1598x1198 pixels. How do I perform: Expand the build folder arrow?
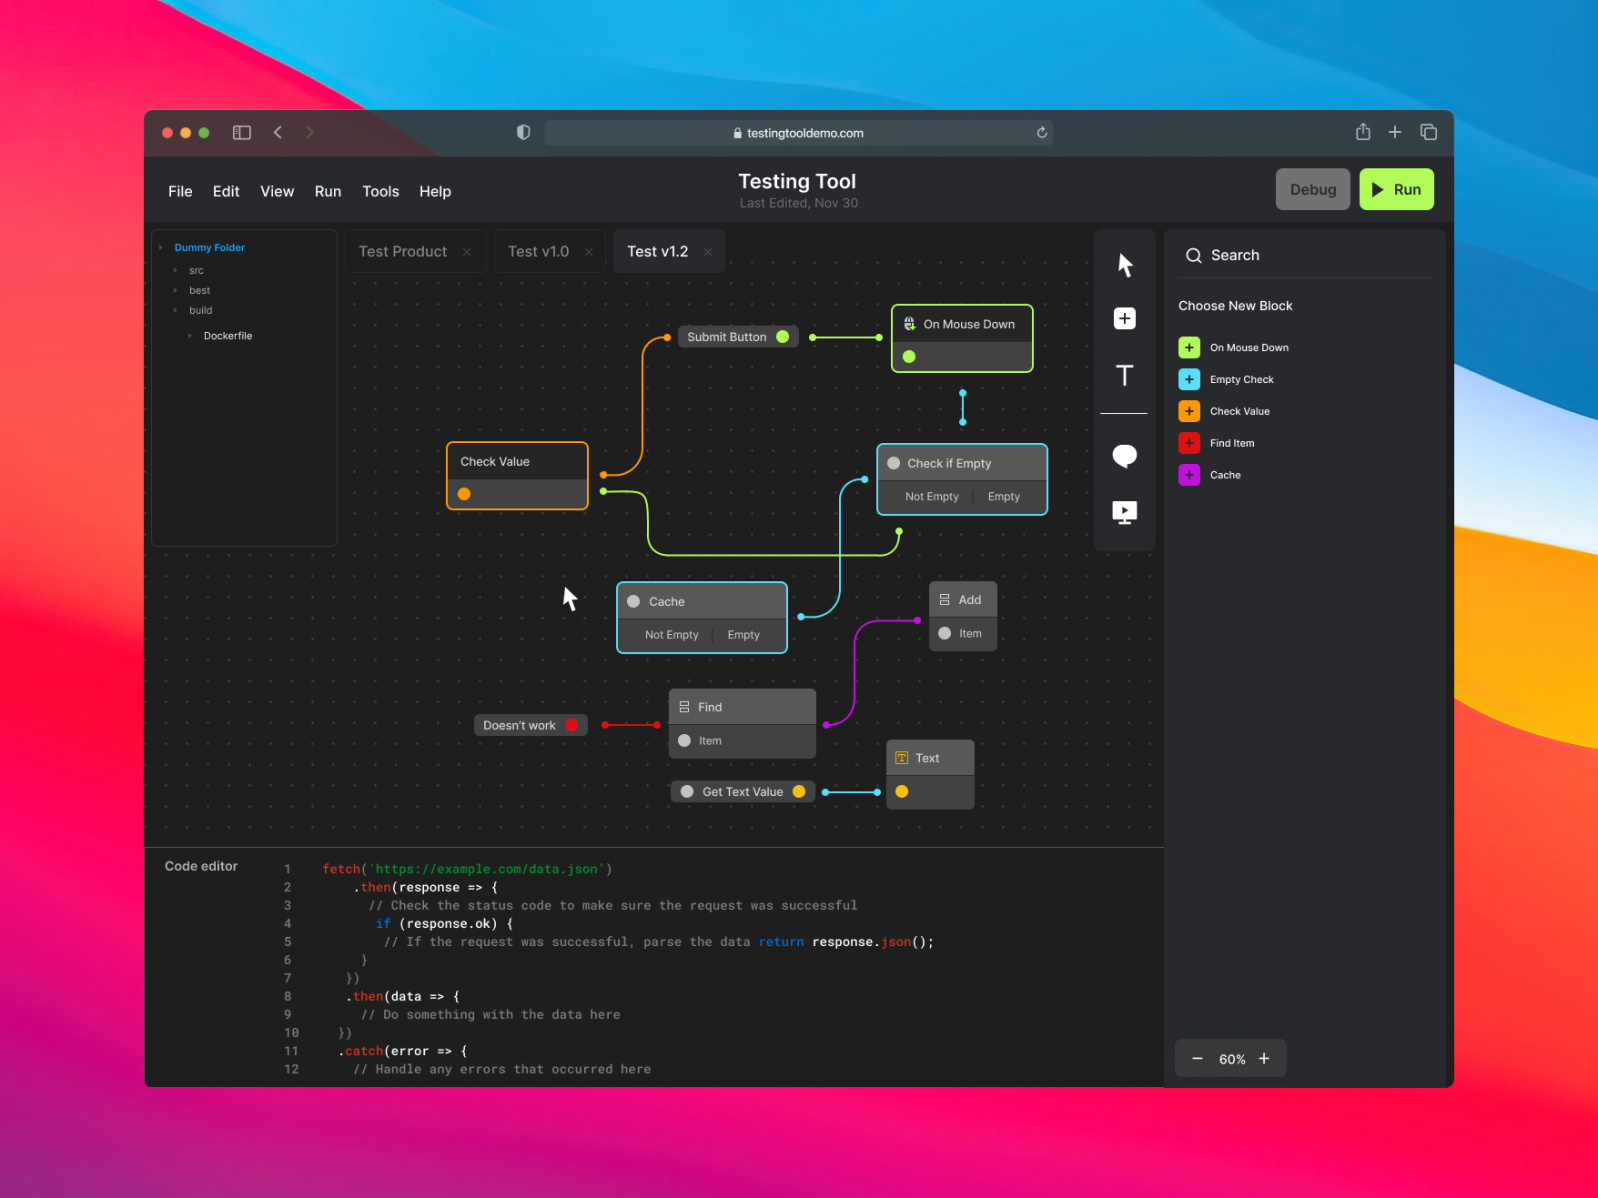pyautogui.click(x=175, y=310)
